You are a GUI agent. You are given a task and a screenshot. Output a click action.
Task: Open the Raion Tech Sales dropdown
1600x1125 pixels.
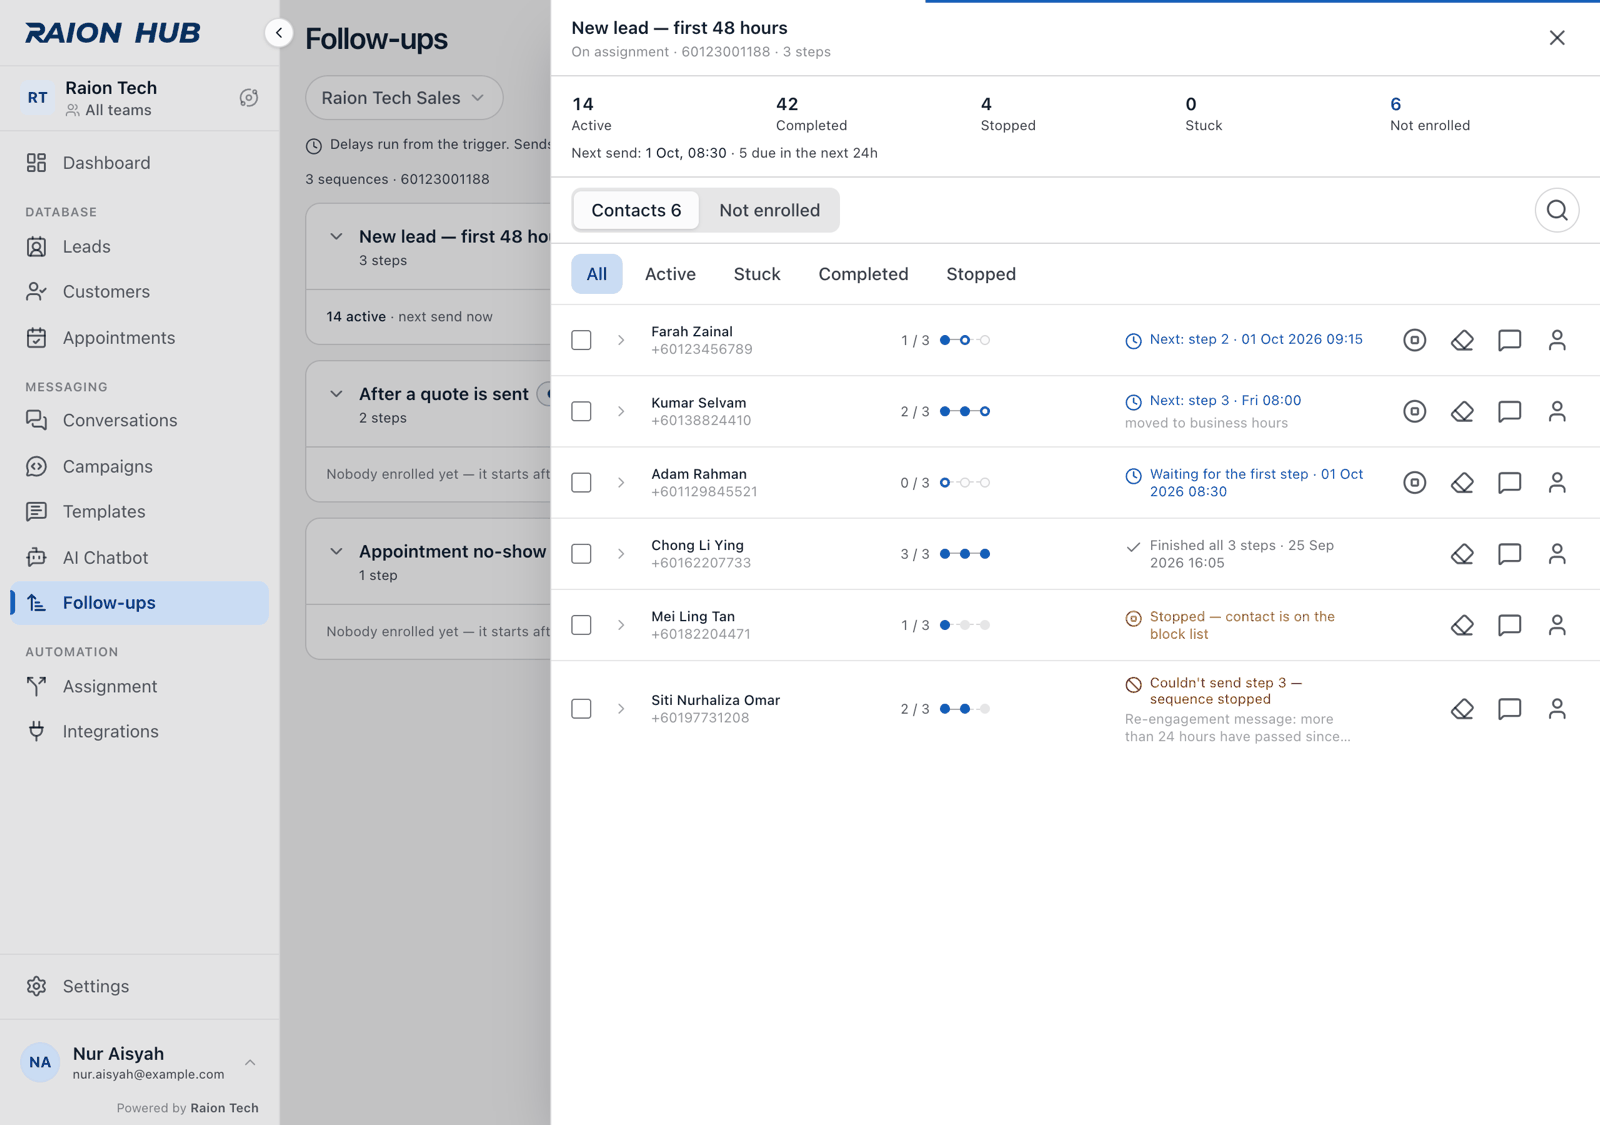tap(404, 98)
